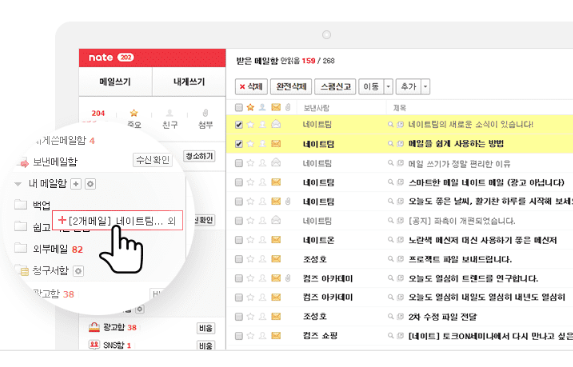Click sender 조성호 on '2차 수정 파일 전달'
This screenshot has width=573, height=367.
[315, 317]
